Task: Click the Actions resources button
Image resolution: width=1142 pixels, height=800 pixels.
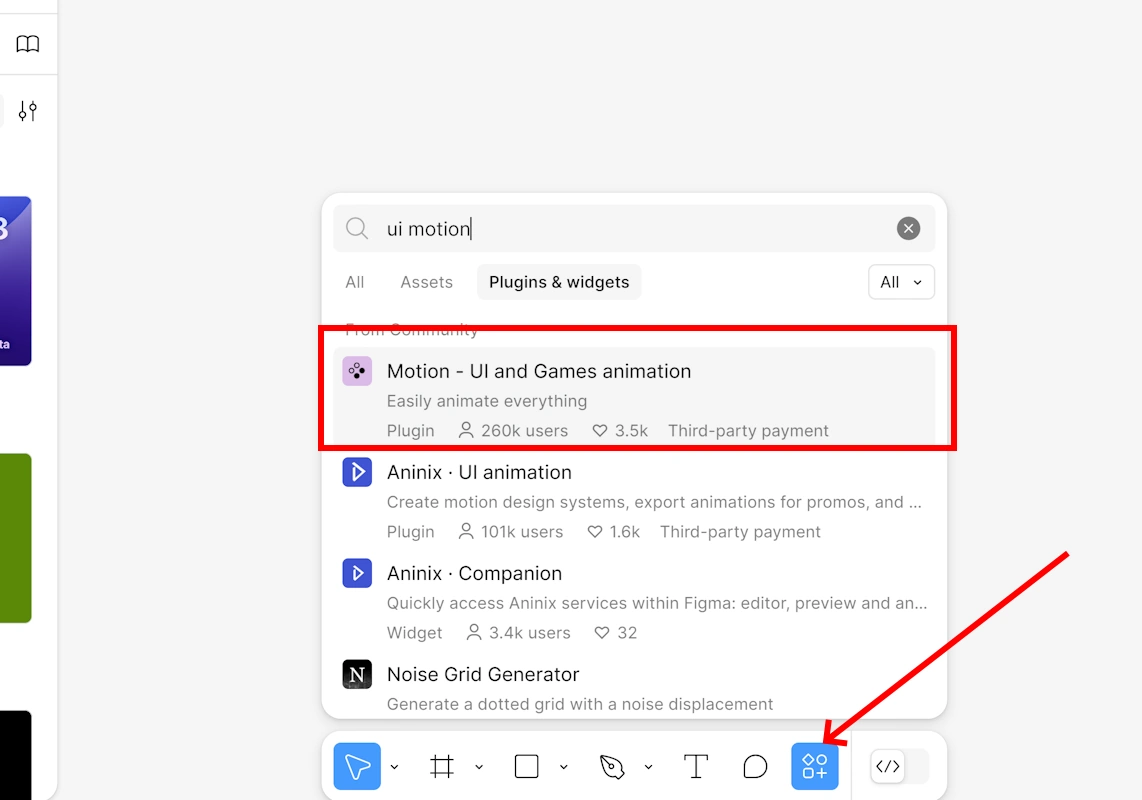Action: click(815, 766)
